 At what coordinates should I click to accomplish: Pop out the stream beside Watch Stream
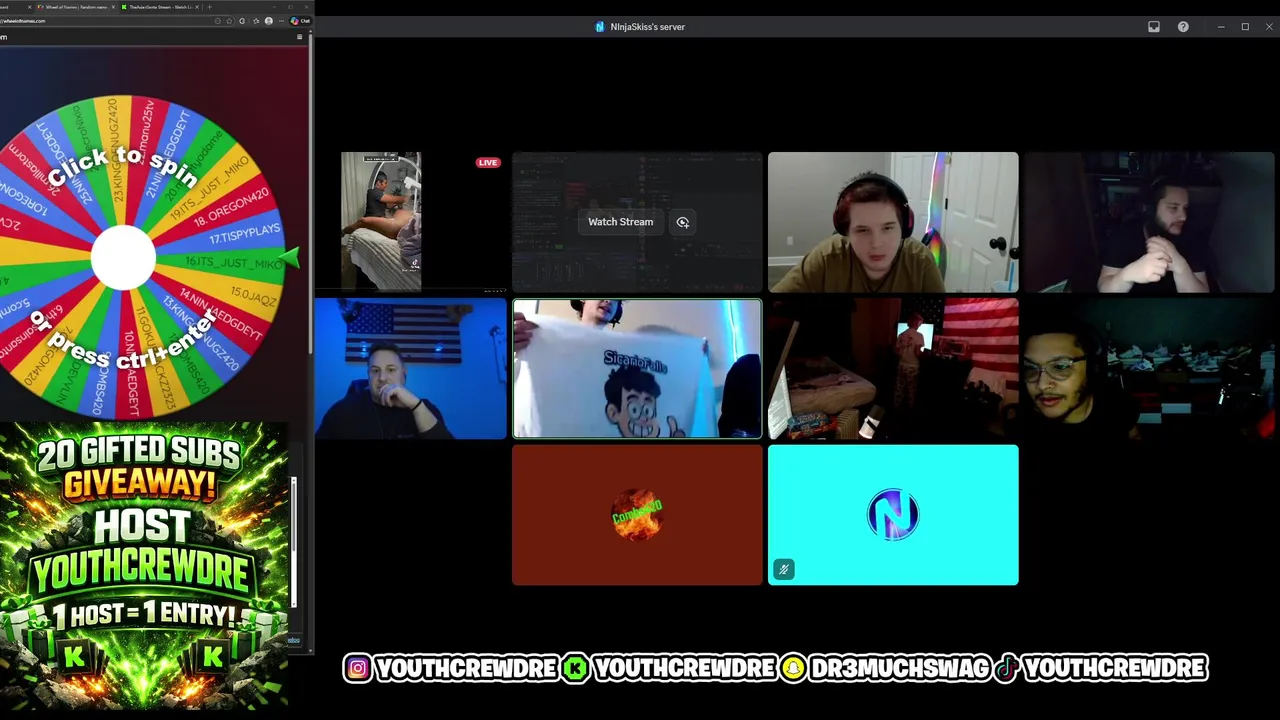(x=683, y=222)
